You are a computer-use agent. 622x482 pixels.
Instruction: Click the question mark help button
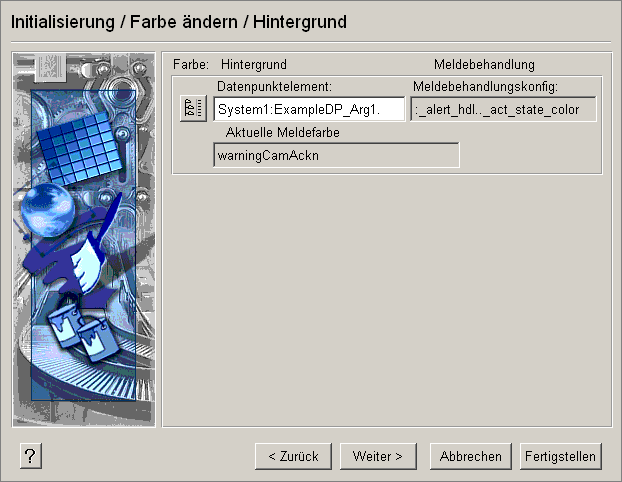pos(31,456)
